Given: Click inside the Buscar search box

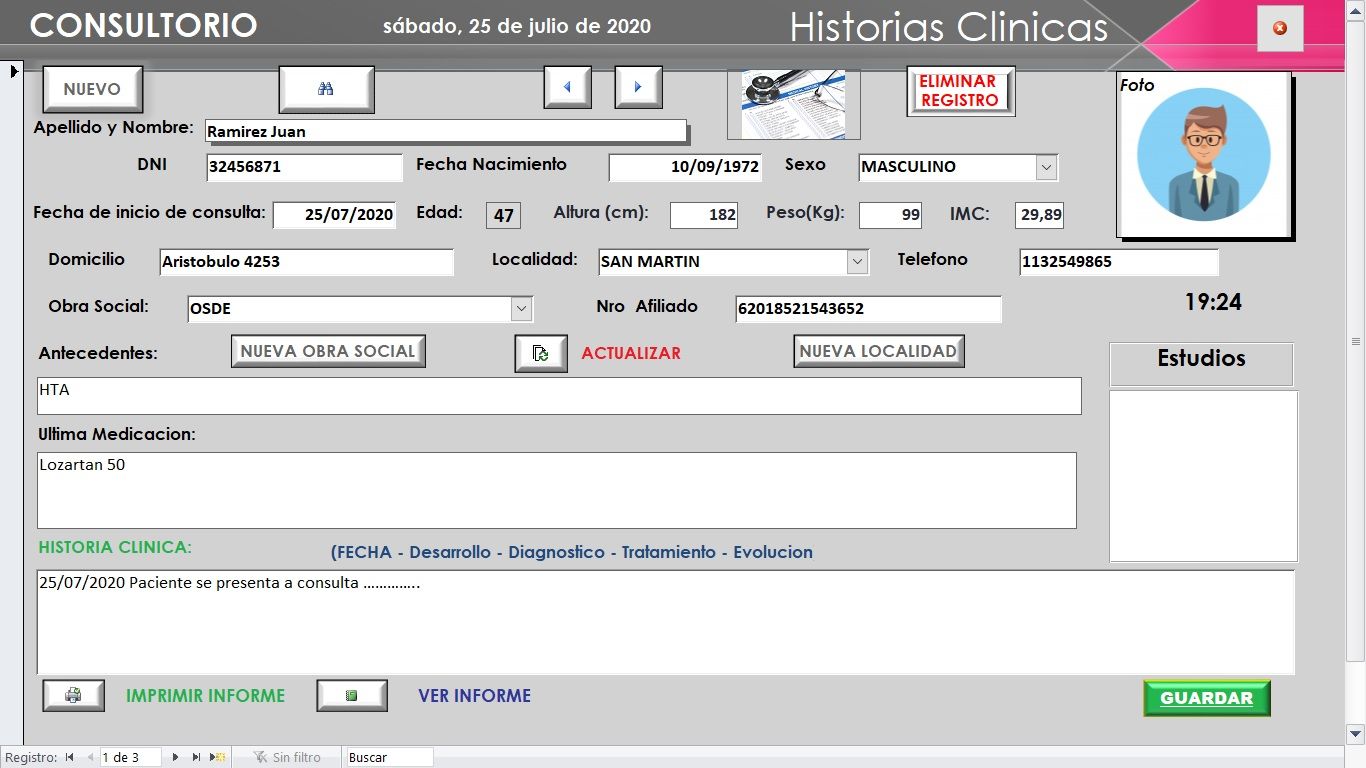Looking at the screenshot, I should [x=388, y=757].
